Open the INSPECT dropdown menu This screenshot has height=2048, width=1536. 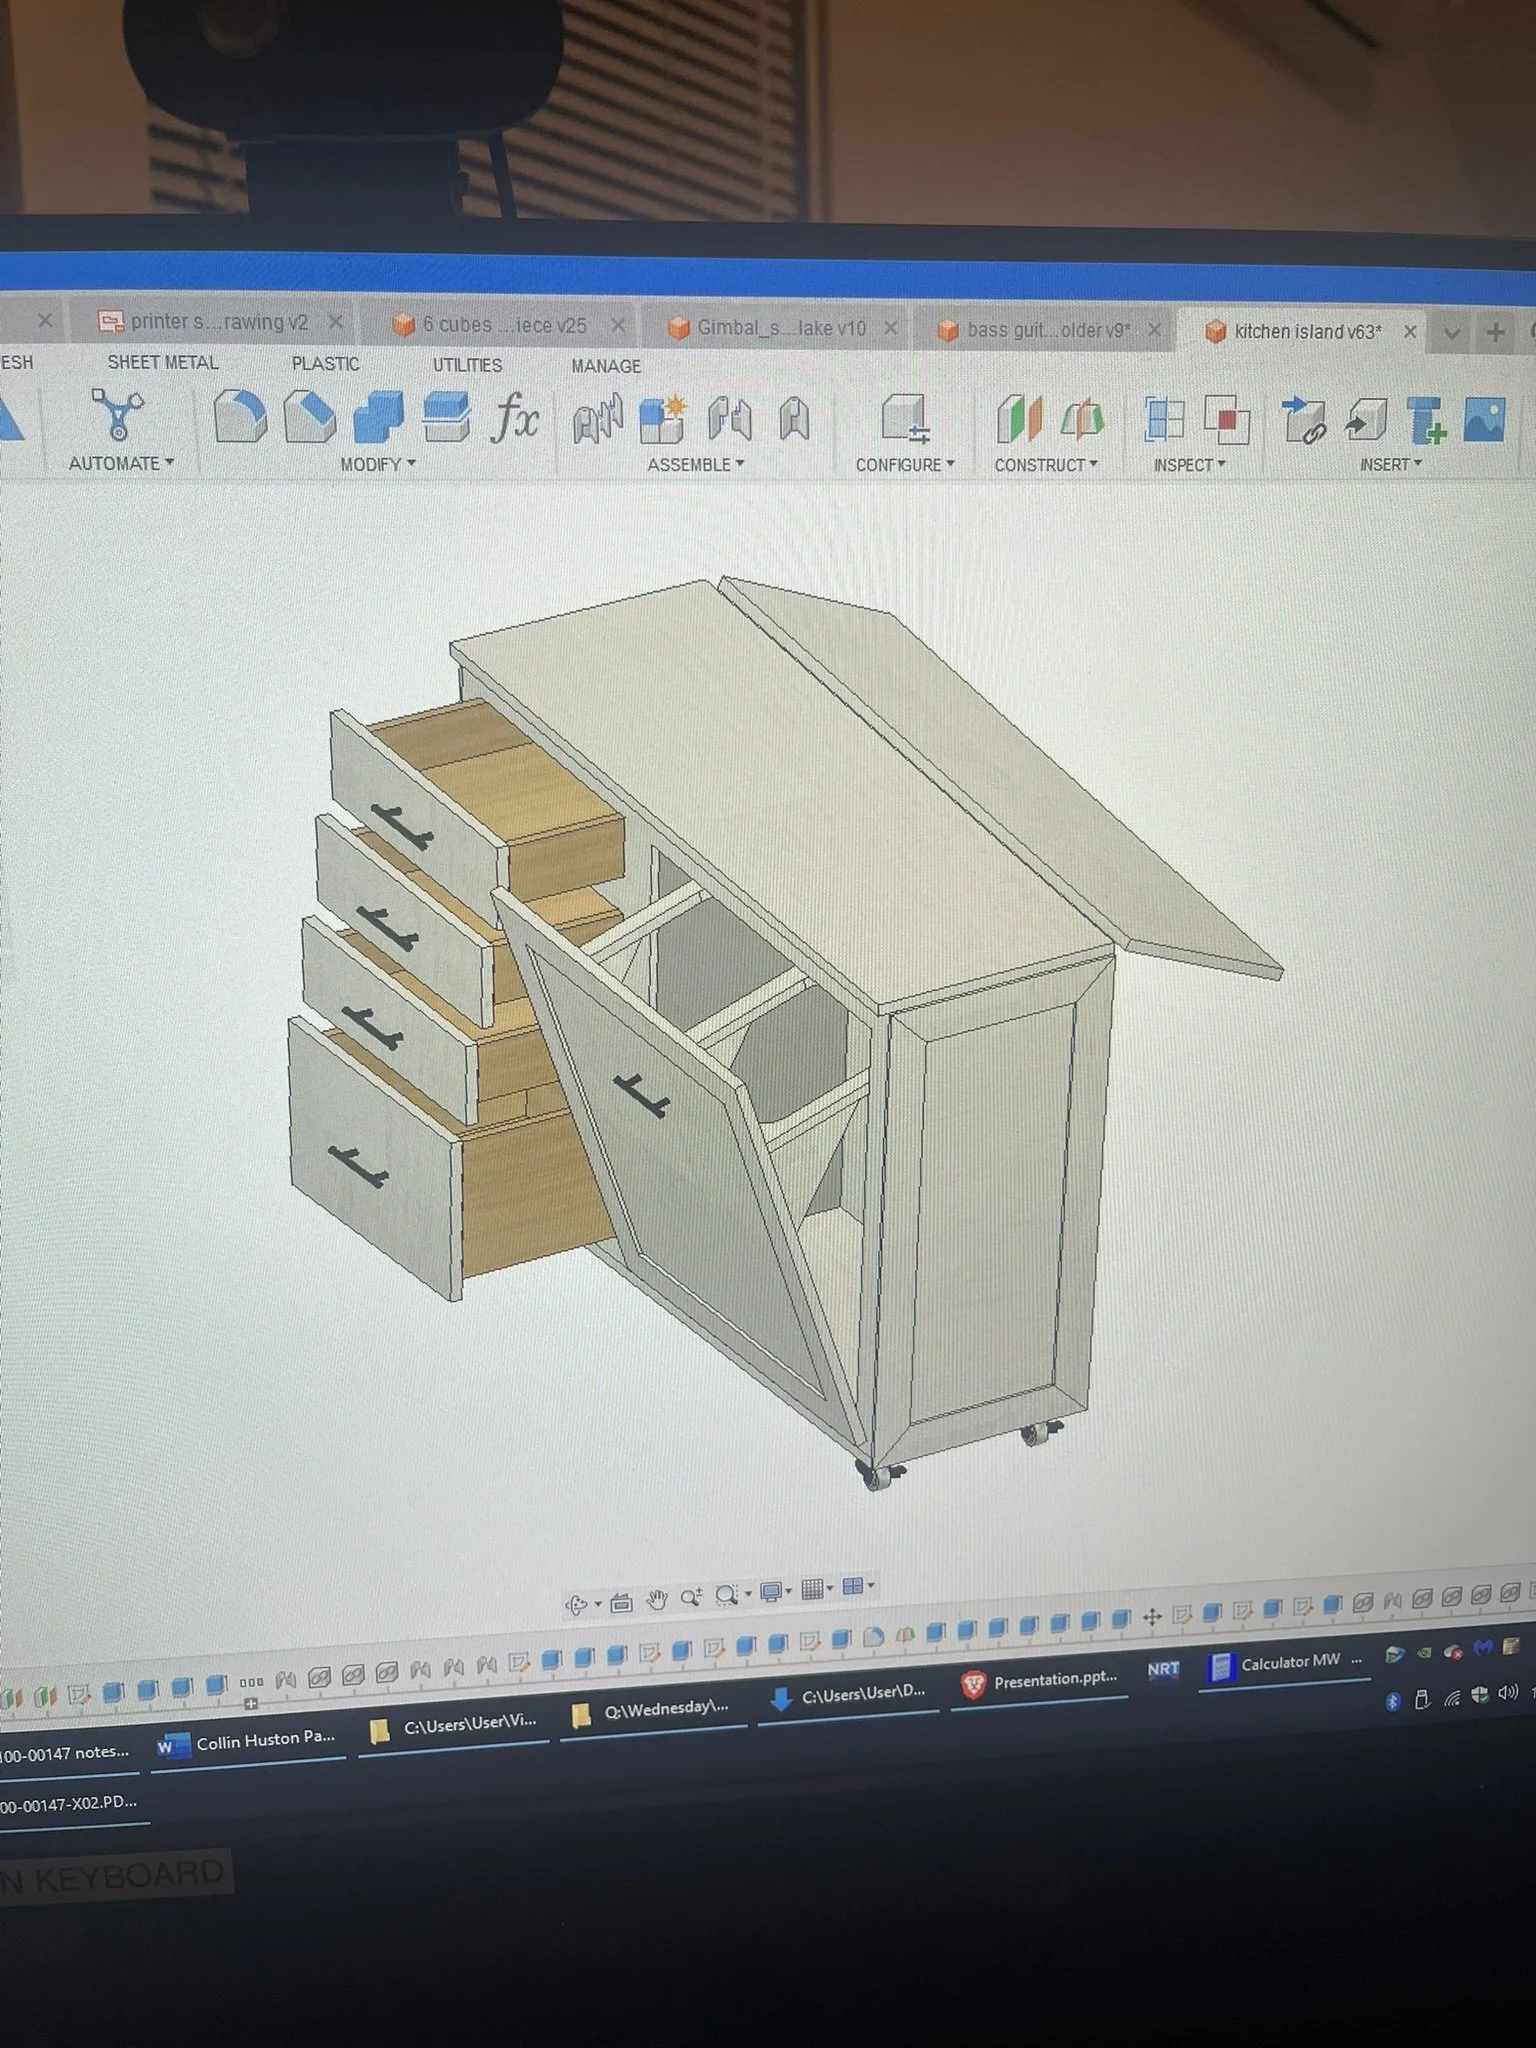tap(1189, 465)
